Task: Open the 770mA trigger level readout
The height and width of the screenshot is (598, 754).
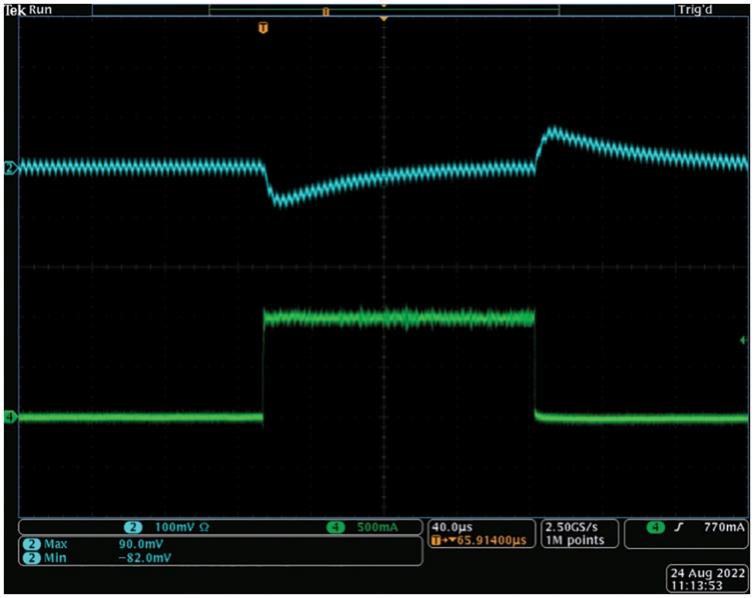Action: [723, 526]
